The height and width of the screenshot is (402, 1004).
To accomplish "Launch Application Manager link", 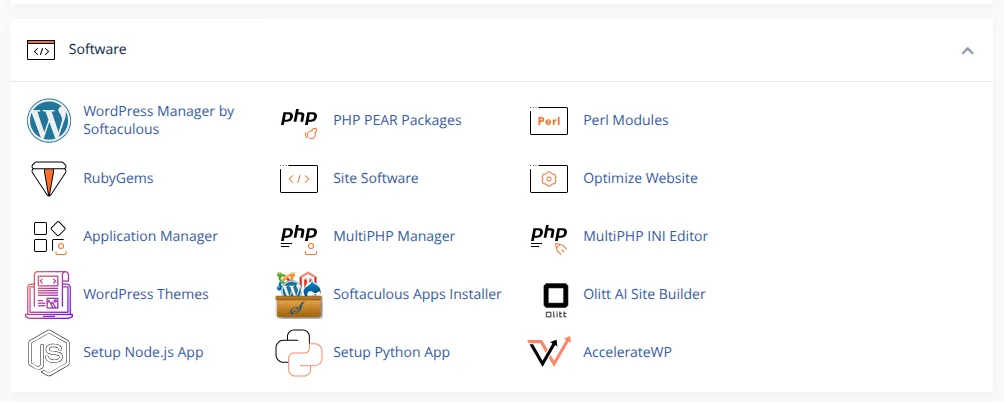I will pyautogui.click(x=150, y=236).
